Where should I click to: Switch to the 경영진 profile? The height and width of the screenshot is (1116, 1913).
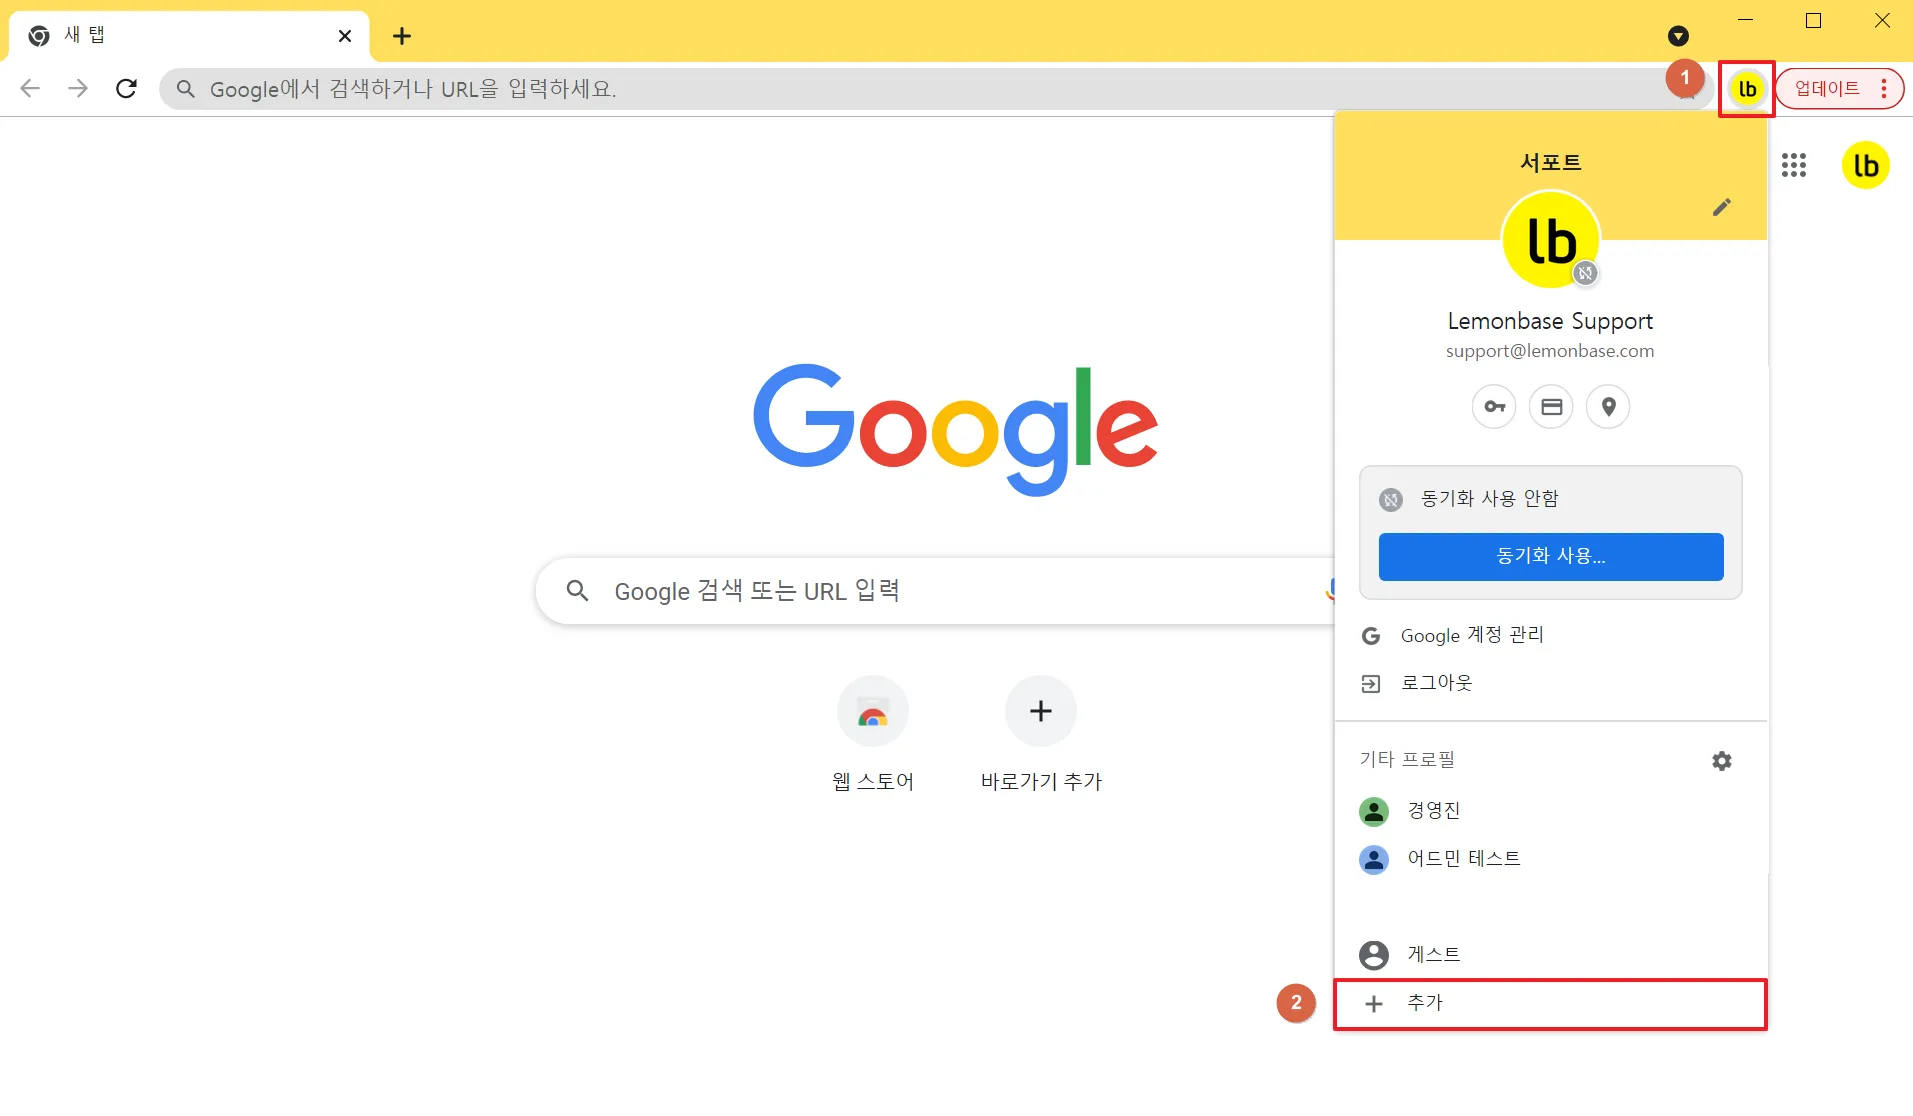(x=1551, y=811)
